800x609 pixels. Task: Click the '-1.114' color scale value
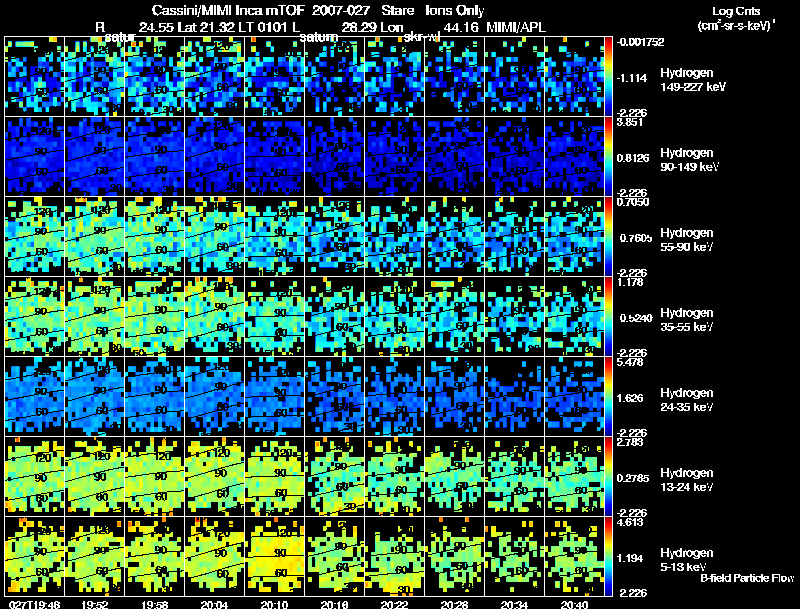coord(632,78)
